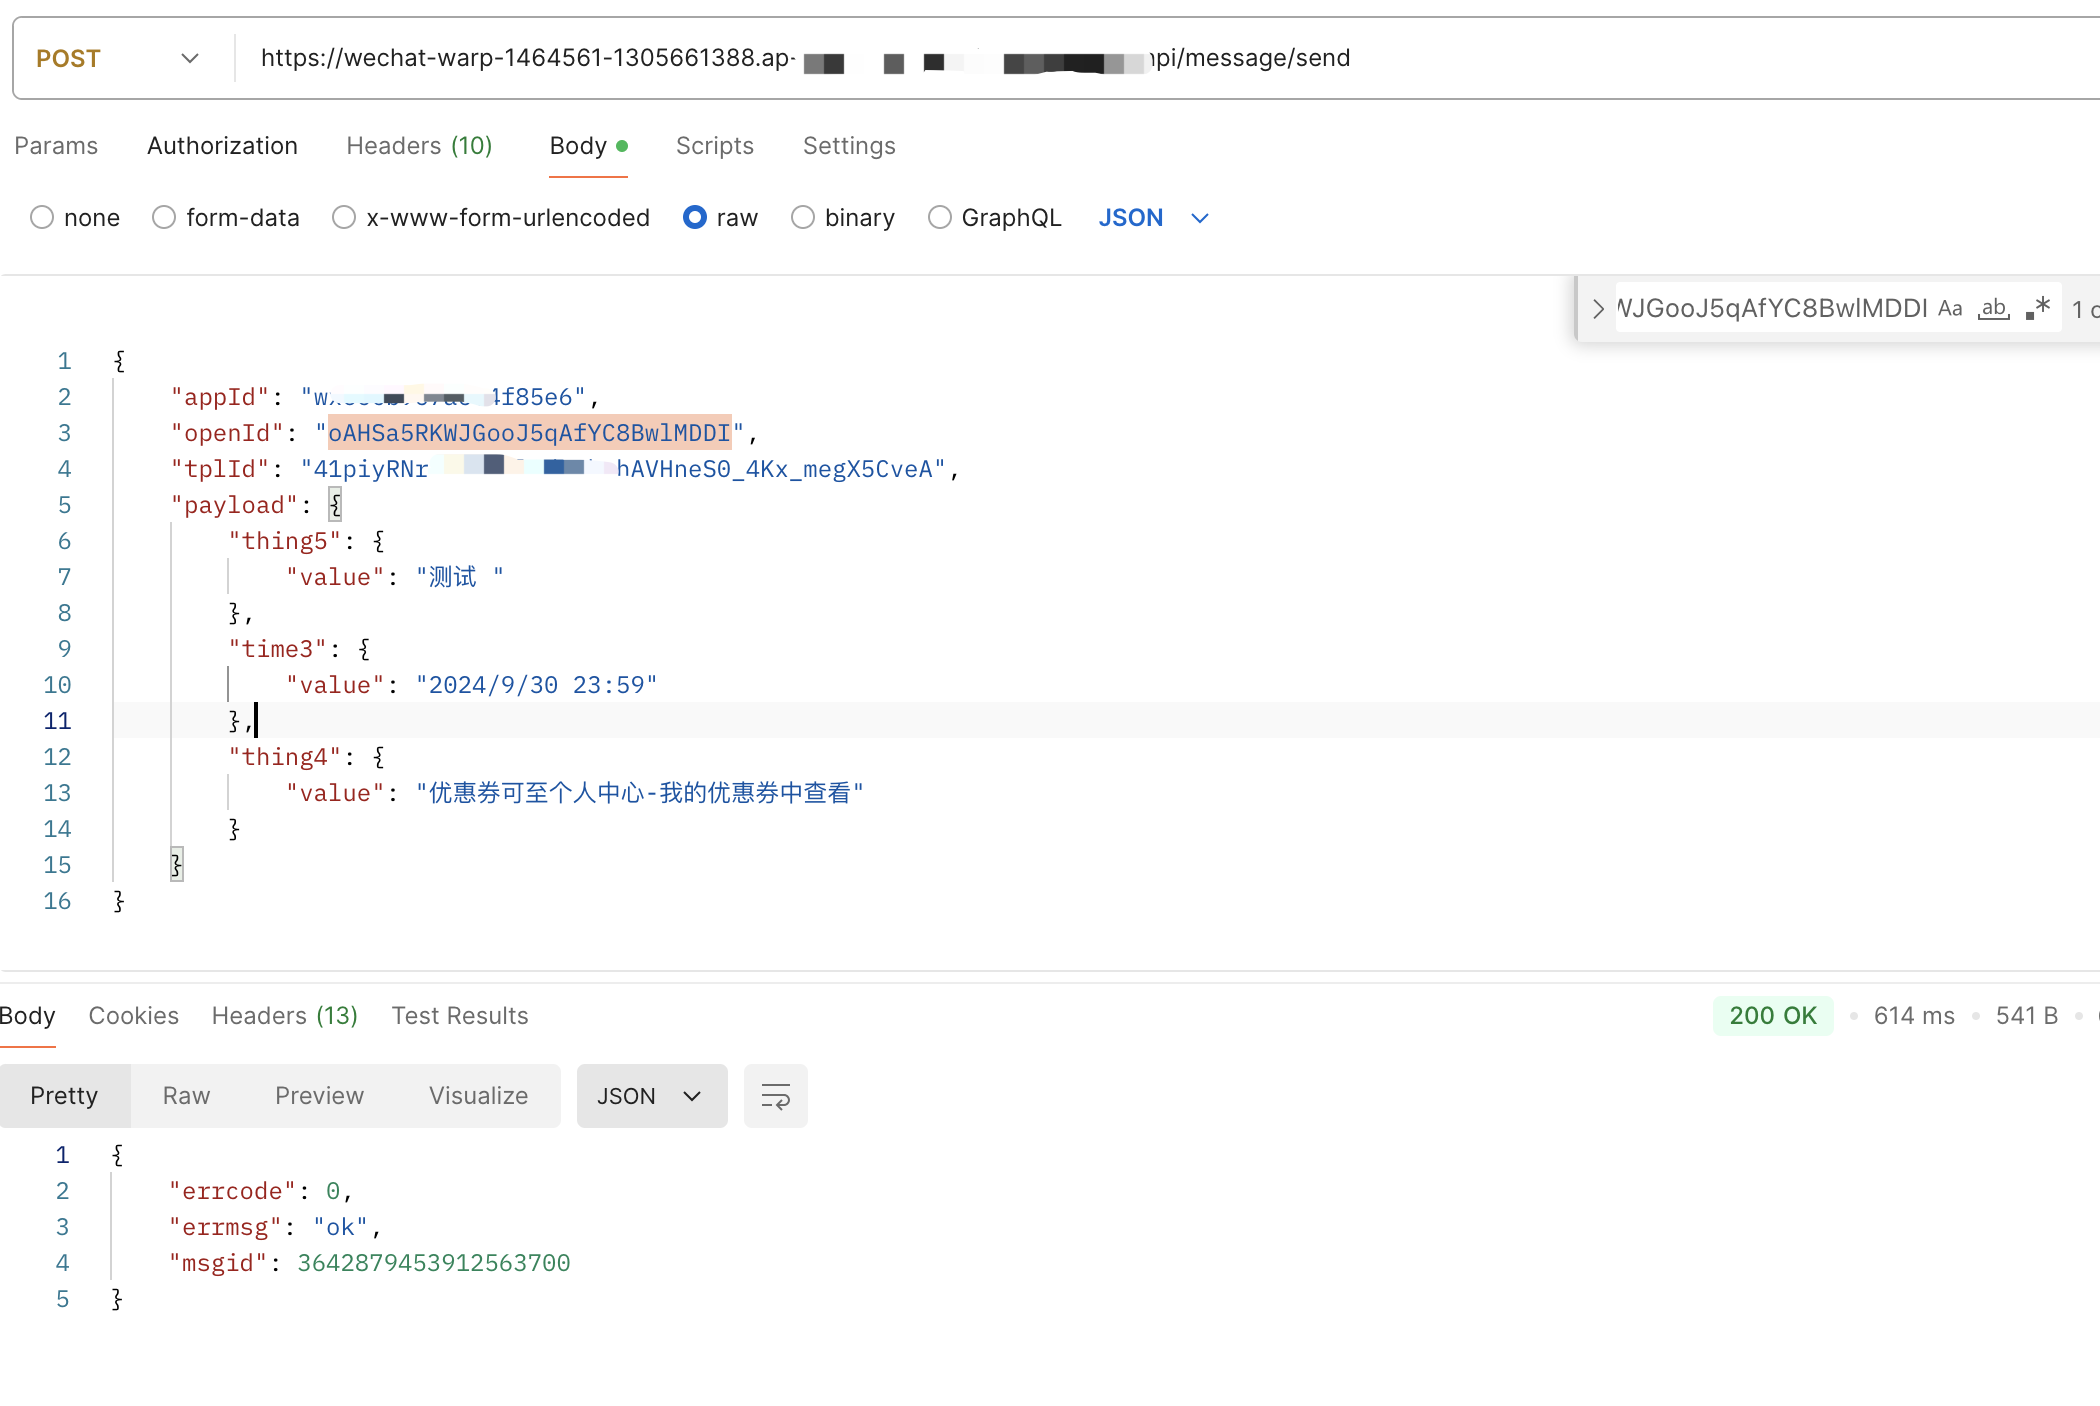
Task: Enable regex search in find bar
Action: [x=2038, y=308]
